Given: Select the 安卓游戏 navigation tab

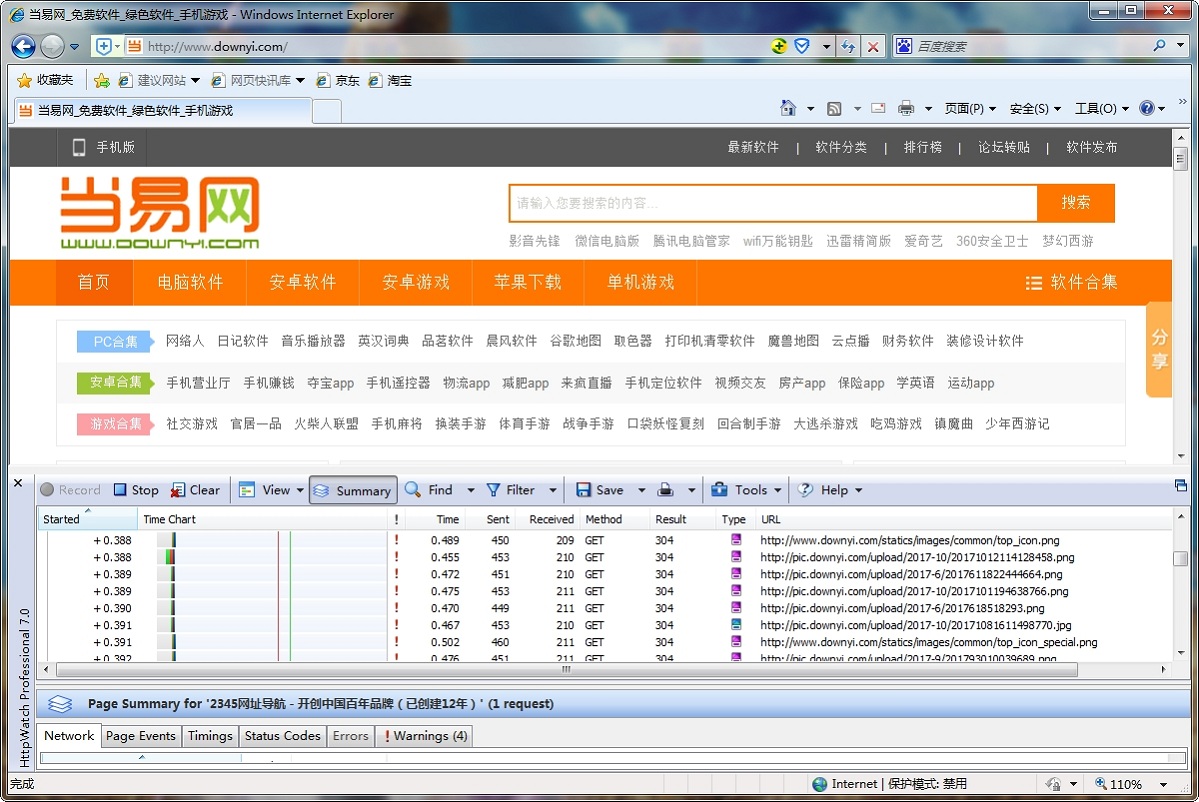Looking at the screenshot, I should point(414,282).
